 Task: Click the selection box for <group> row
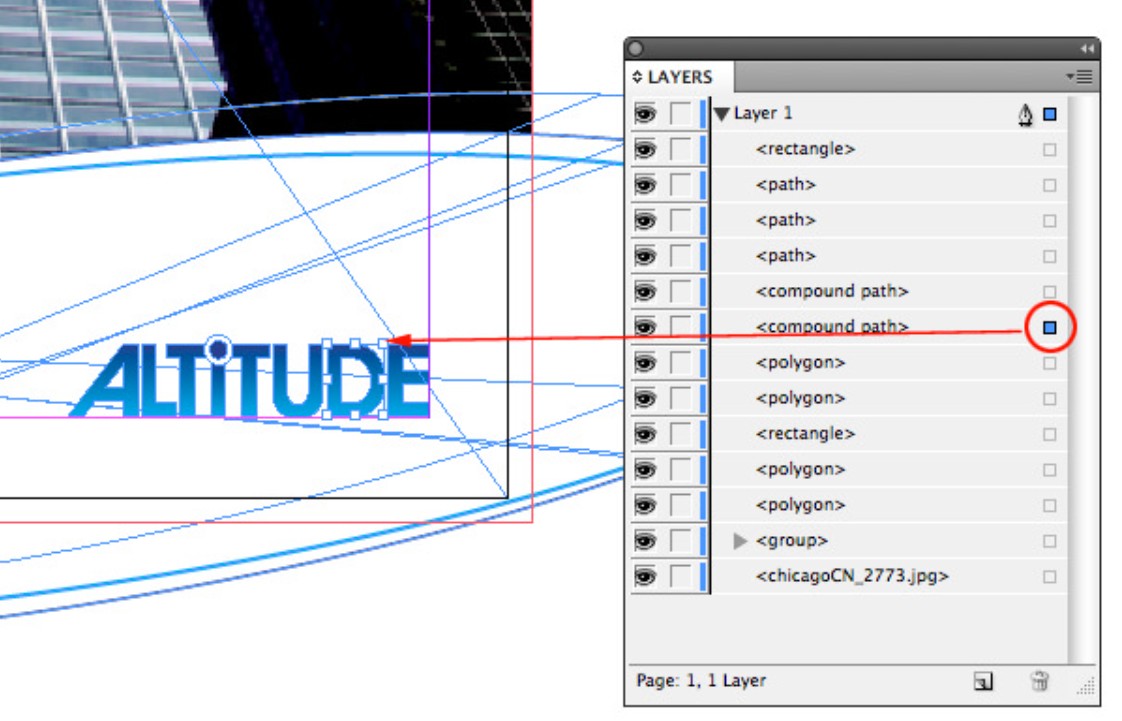pyautogui.click(x=1049, y=541)
